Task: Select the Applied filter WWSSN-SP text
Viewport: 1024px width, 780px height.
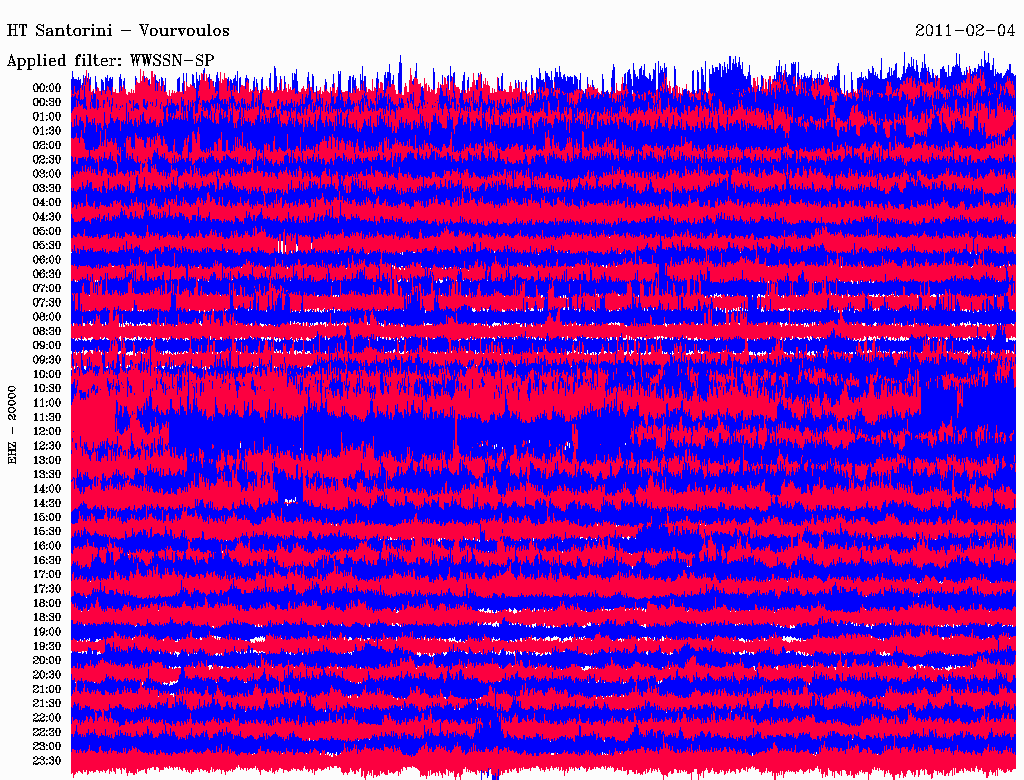Action: pyautogui.click(x=110, y=60)
